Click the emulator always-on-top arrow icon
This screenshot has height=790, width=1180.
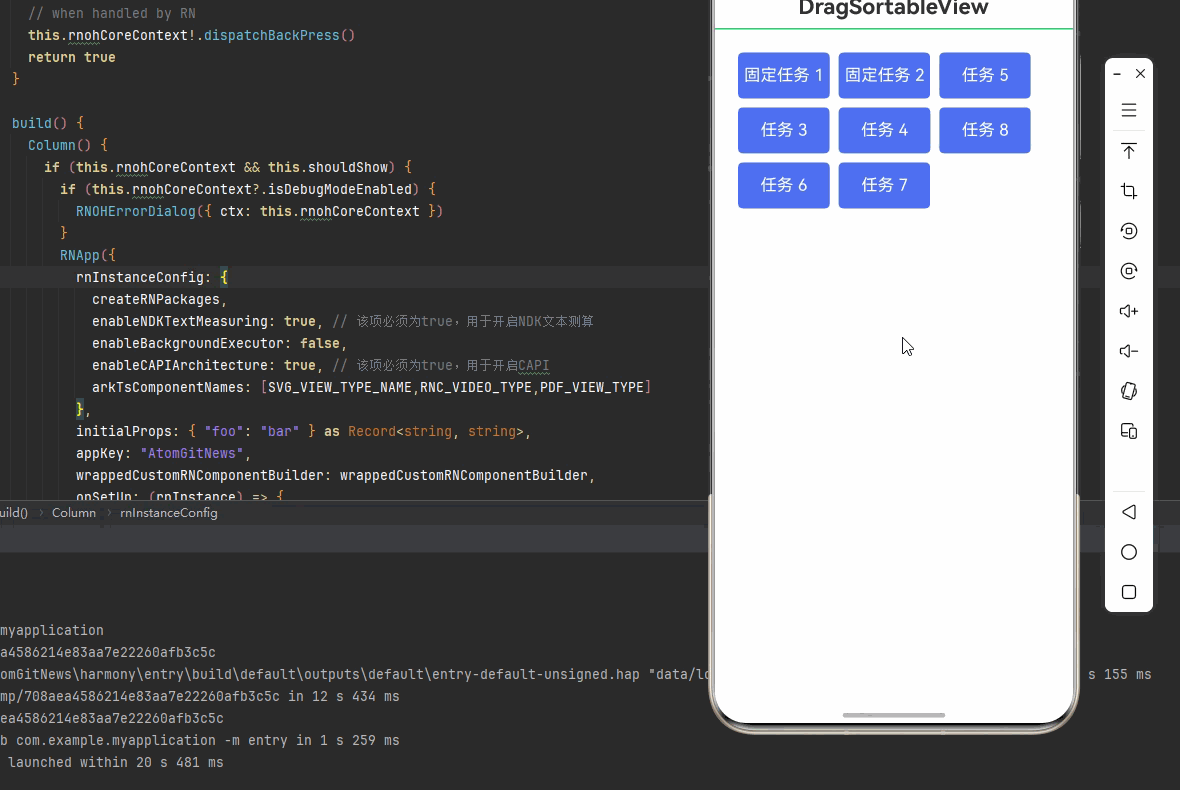tap(1128, 150)
